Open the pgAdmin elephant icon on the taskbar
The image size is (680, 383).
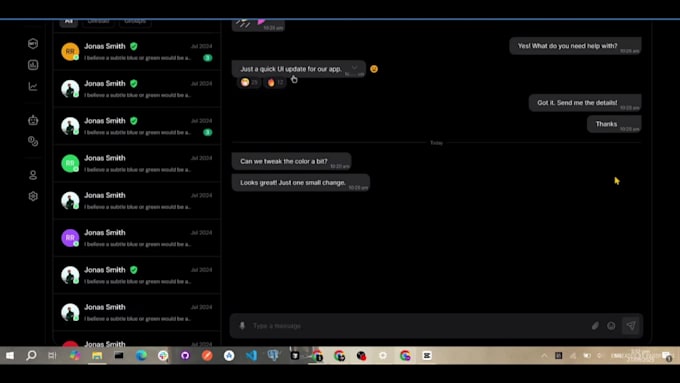pyautogui.click(x=273, y=356)
